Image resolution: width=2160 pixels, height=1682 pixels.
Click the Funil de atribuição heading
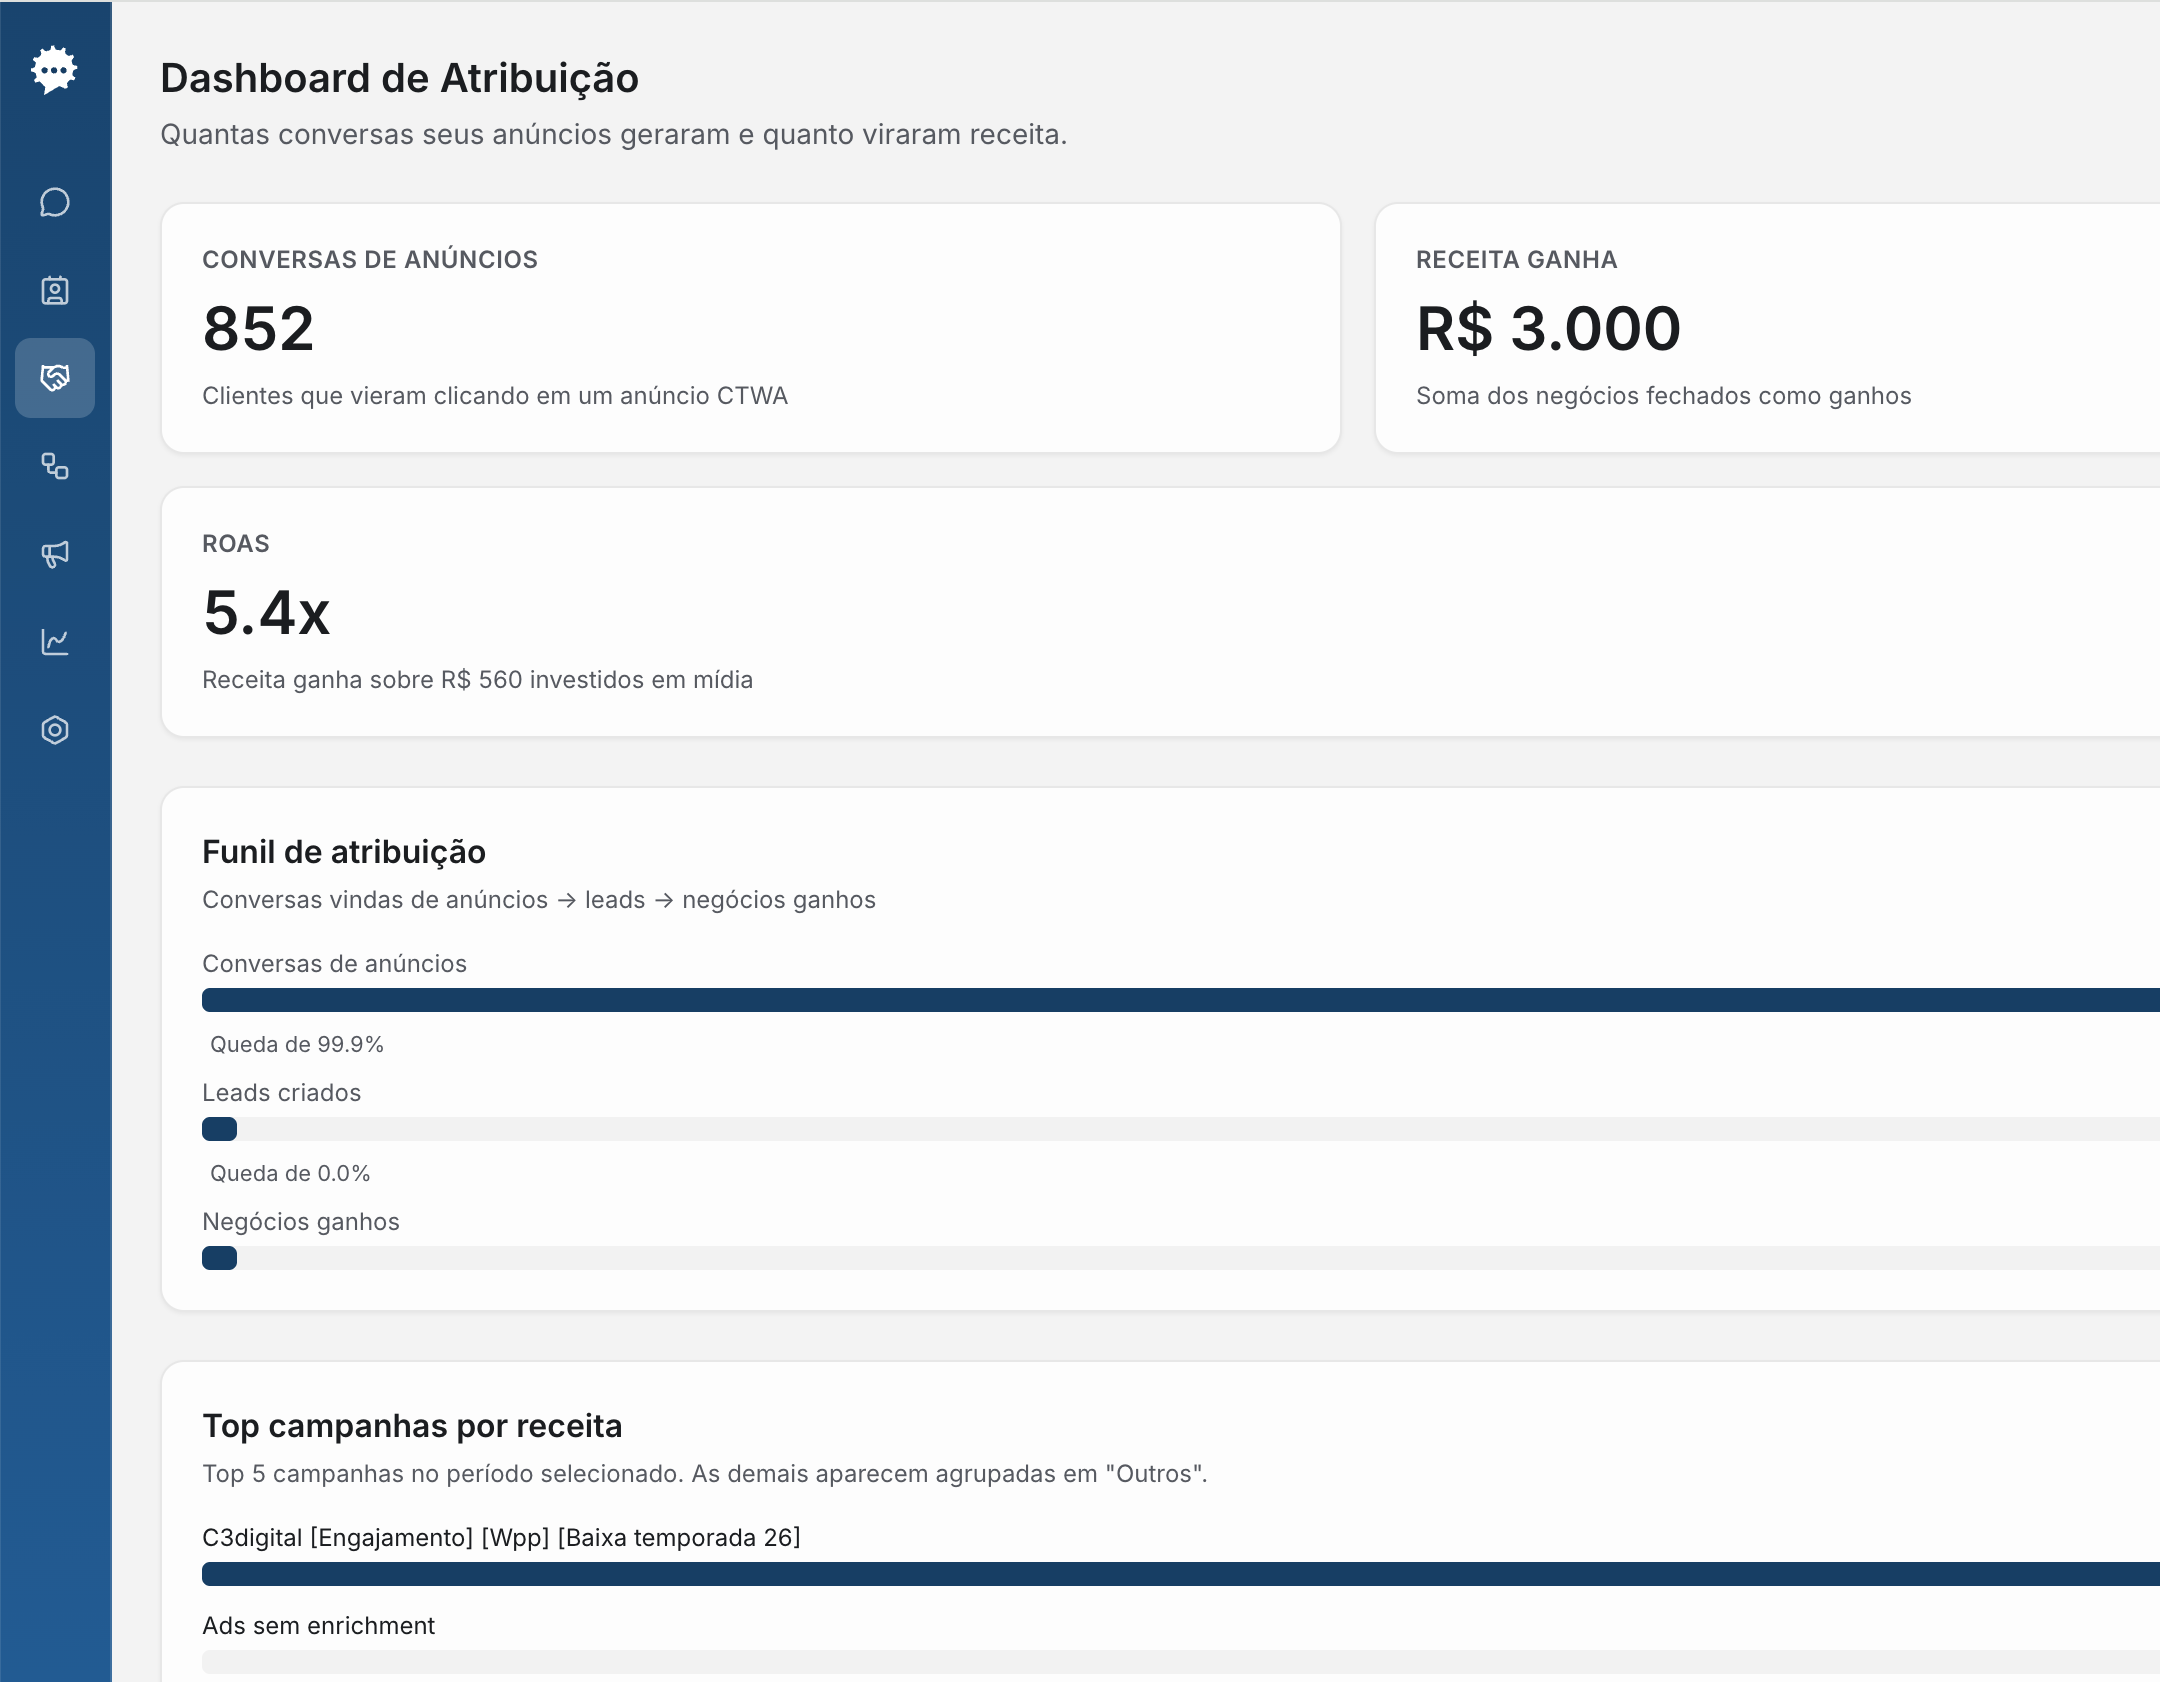(x=344, y=852)
